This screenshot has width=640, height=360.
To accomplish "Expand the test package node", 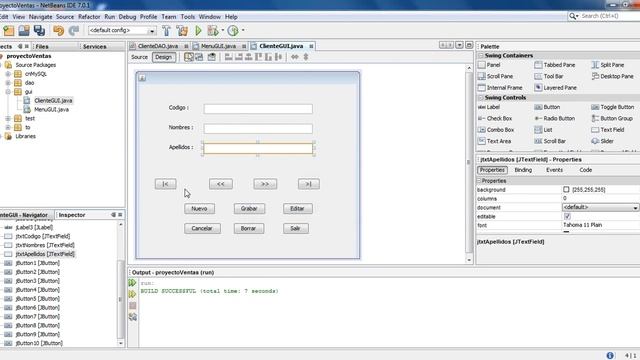I will click(8, 118).
